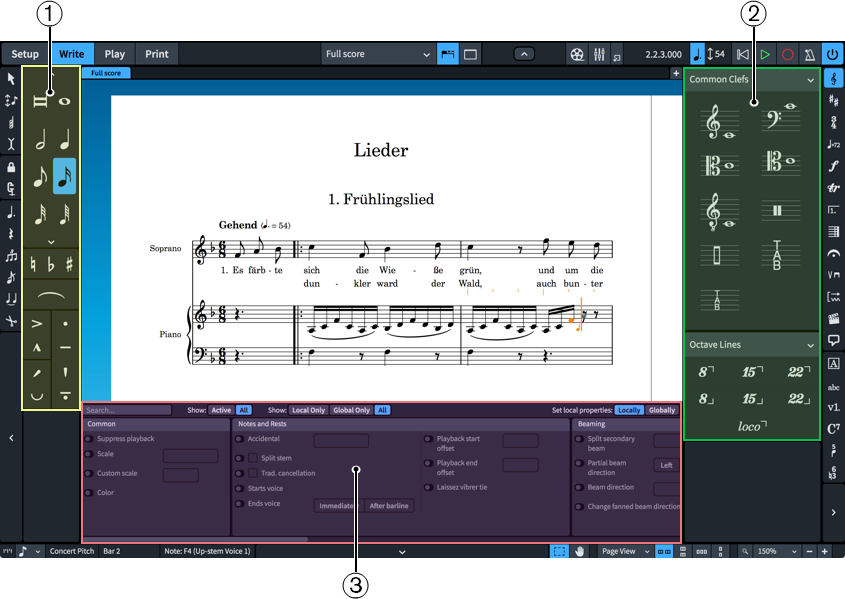Select the whole note duration
This screenshot has width=845, height=599.
pyautogui.click(x=66, y=101)
